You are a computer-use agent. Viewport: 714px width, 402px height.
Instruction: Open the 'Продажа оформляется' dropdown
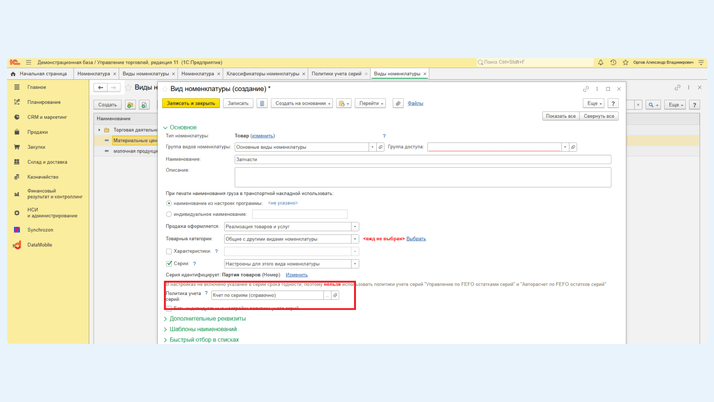click(355, 227)
